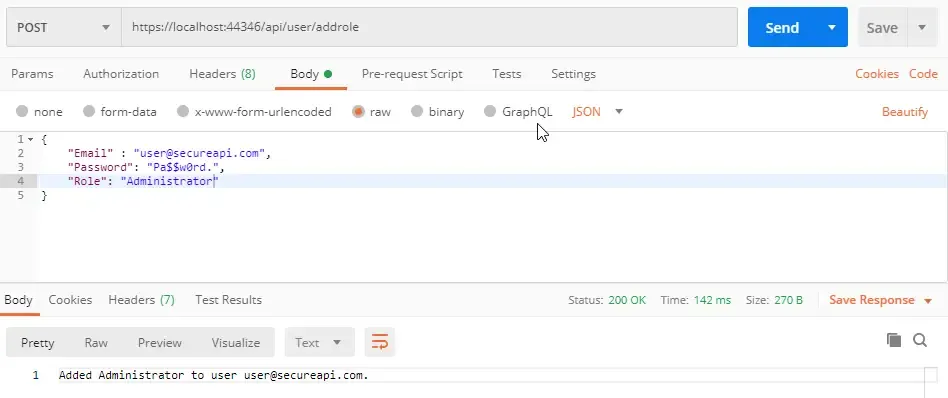Click the Size 270 B value
Screen dimensions: 948x398
788,300
